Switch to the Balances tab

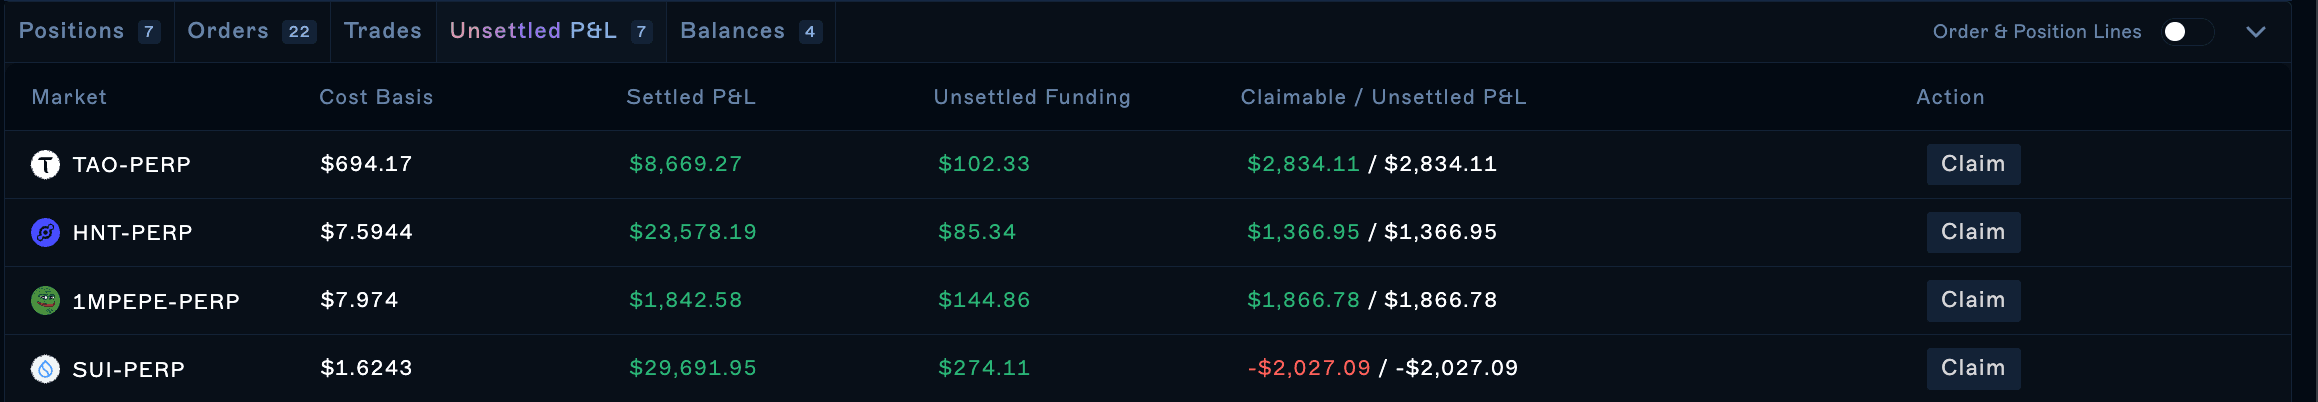click(x=751, y=31)
